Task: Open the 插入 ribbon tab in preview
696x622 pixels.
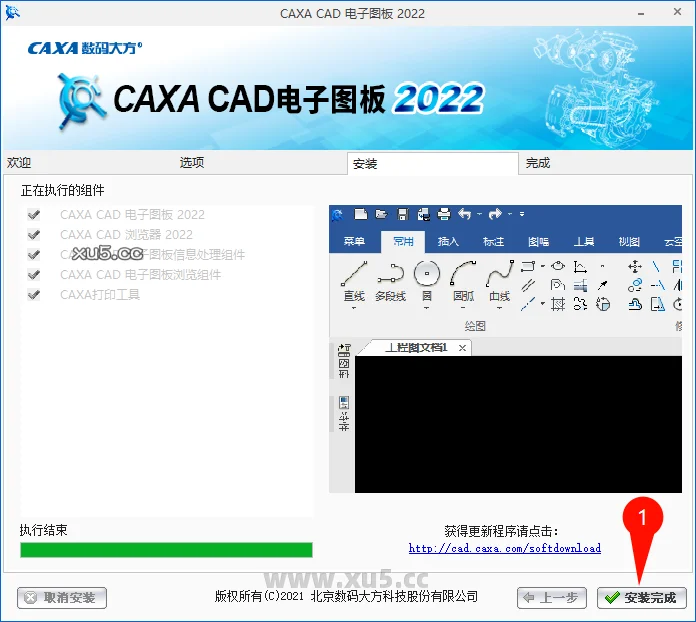Action: [448, 242]
